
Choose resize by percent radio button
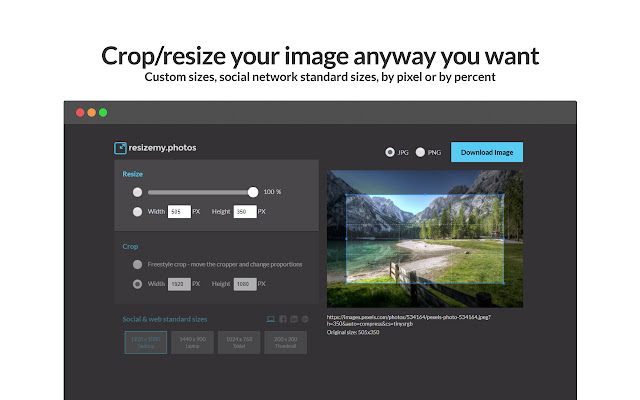[x=138, y=192]
